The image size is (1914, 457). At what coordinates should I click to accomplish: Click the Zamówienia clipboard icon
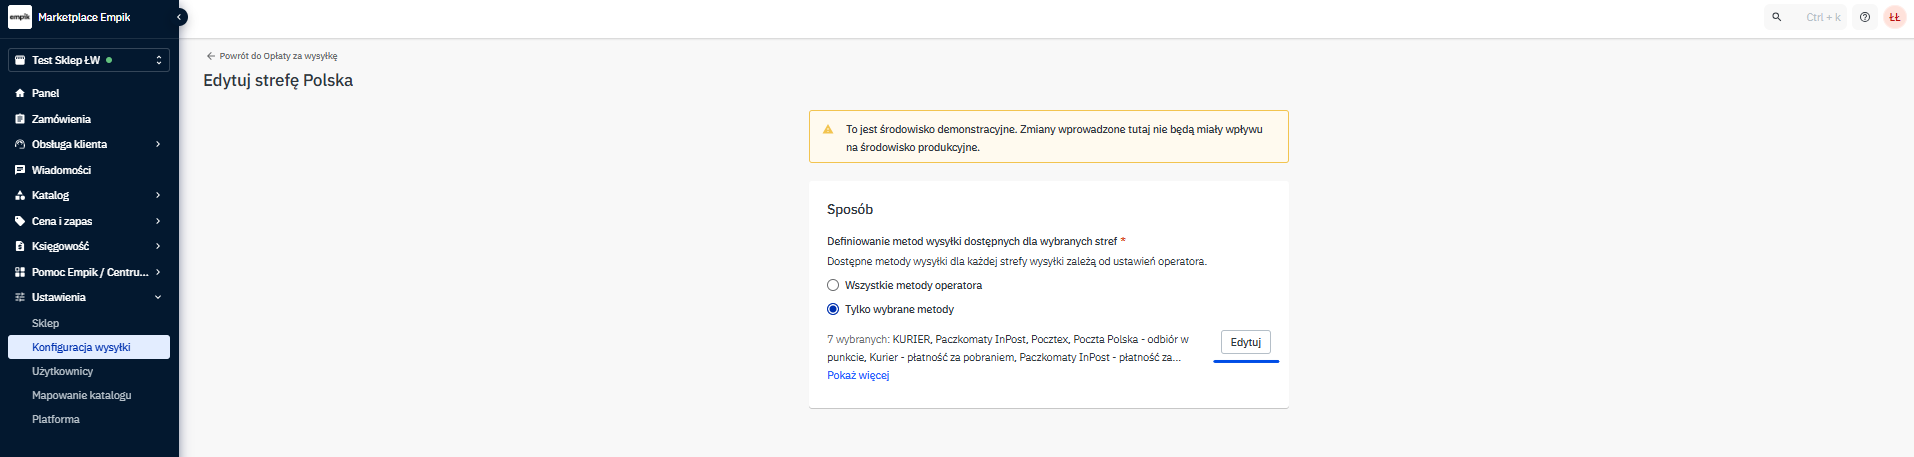(20, 119)
